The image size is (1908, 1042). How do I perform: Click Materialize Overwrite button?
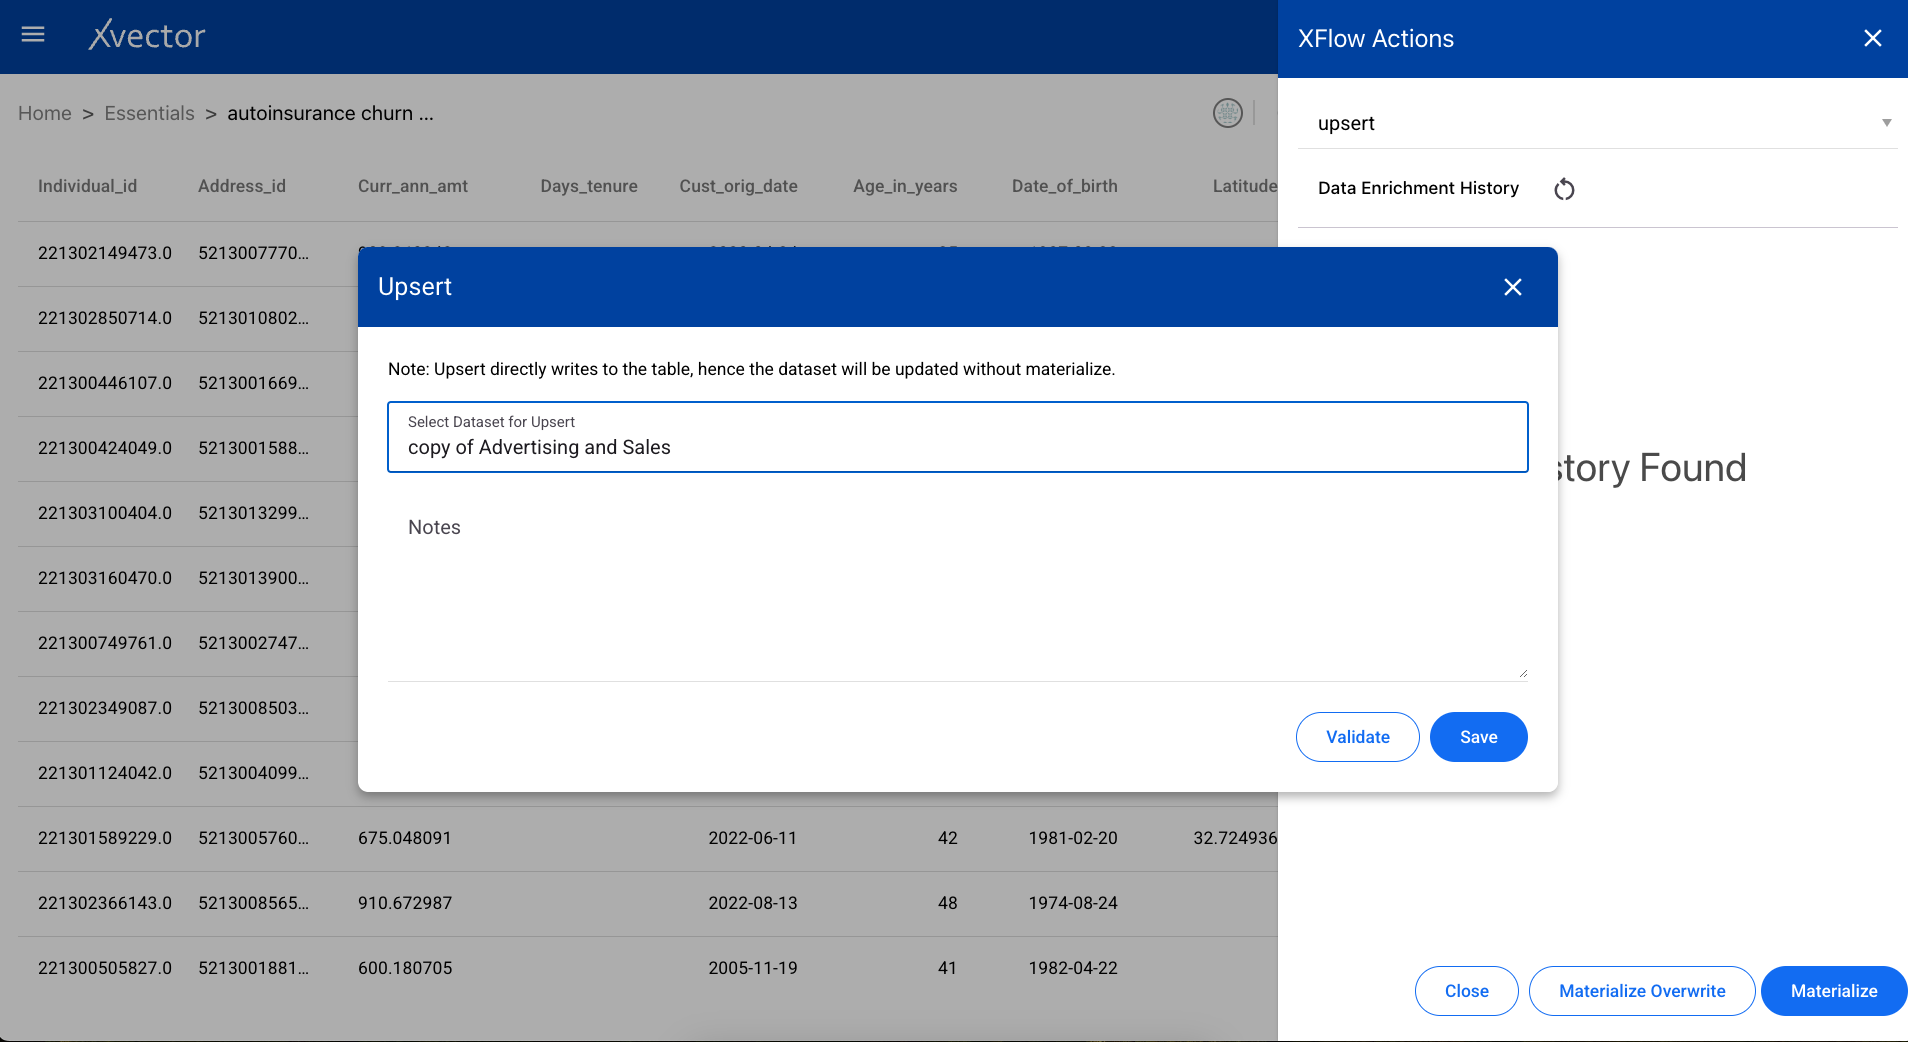coord(1642,991)
